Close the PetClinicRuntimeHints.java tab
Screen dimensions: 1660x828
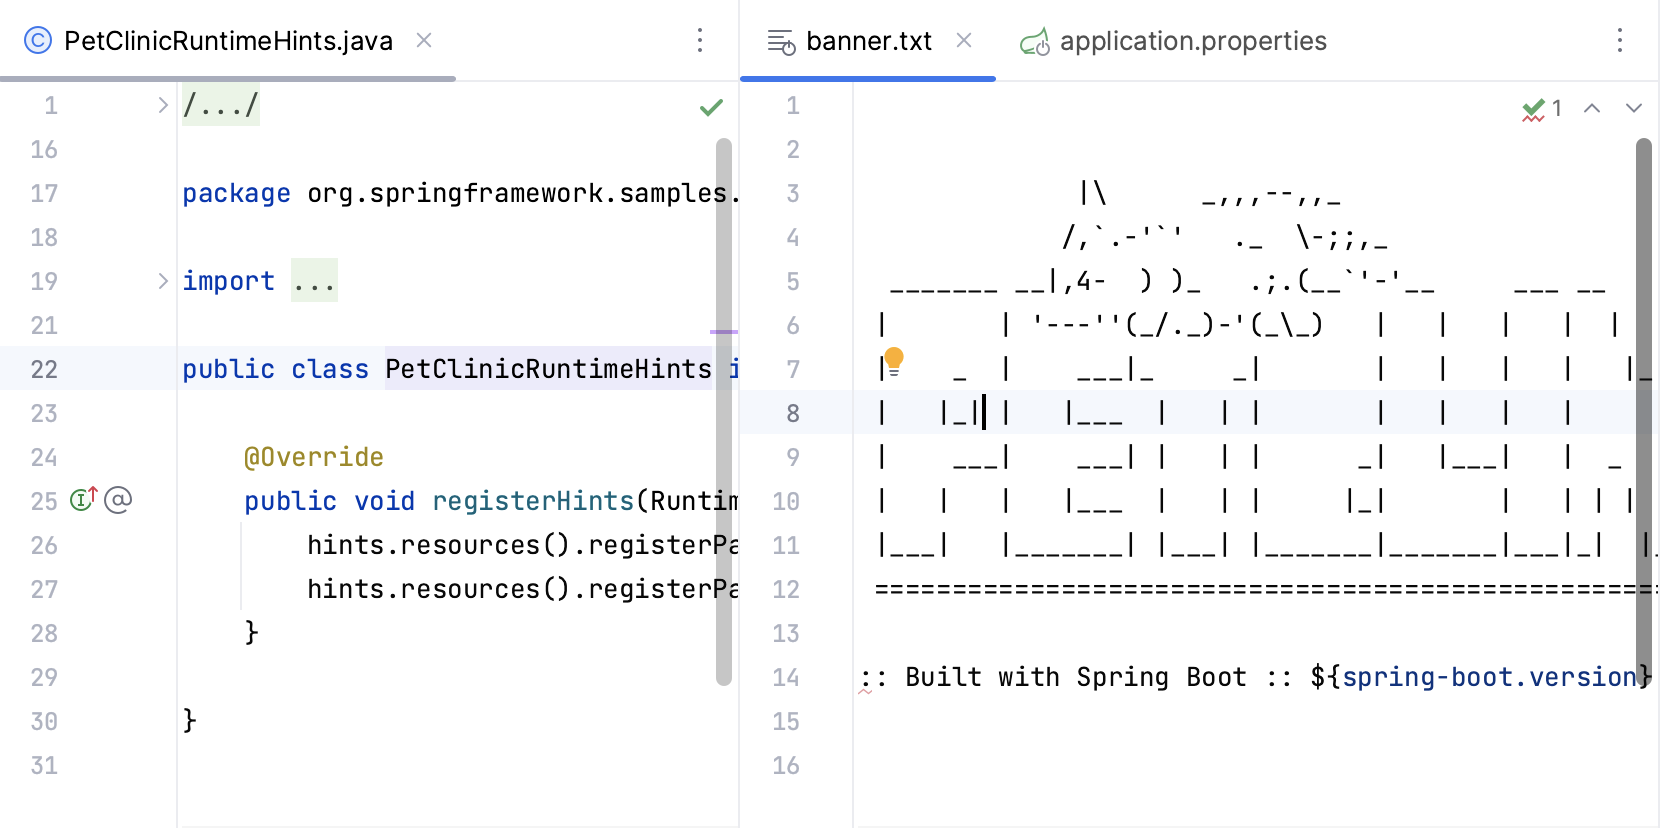click(x=424, y=41)
